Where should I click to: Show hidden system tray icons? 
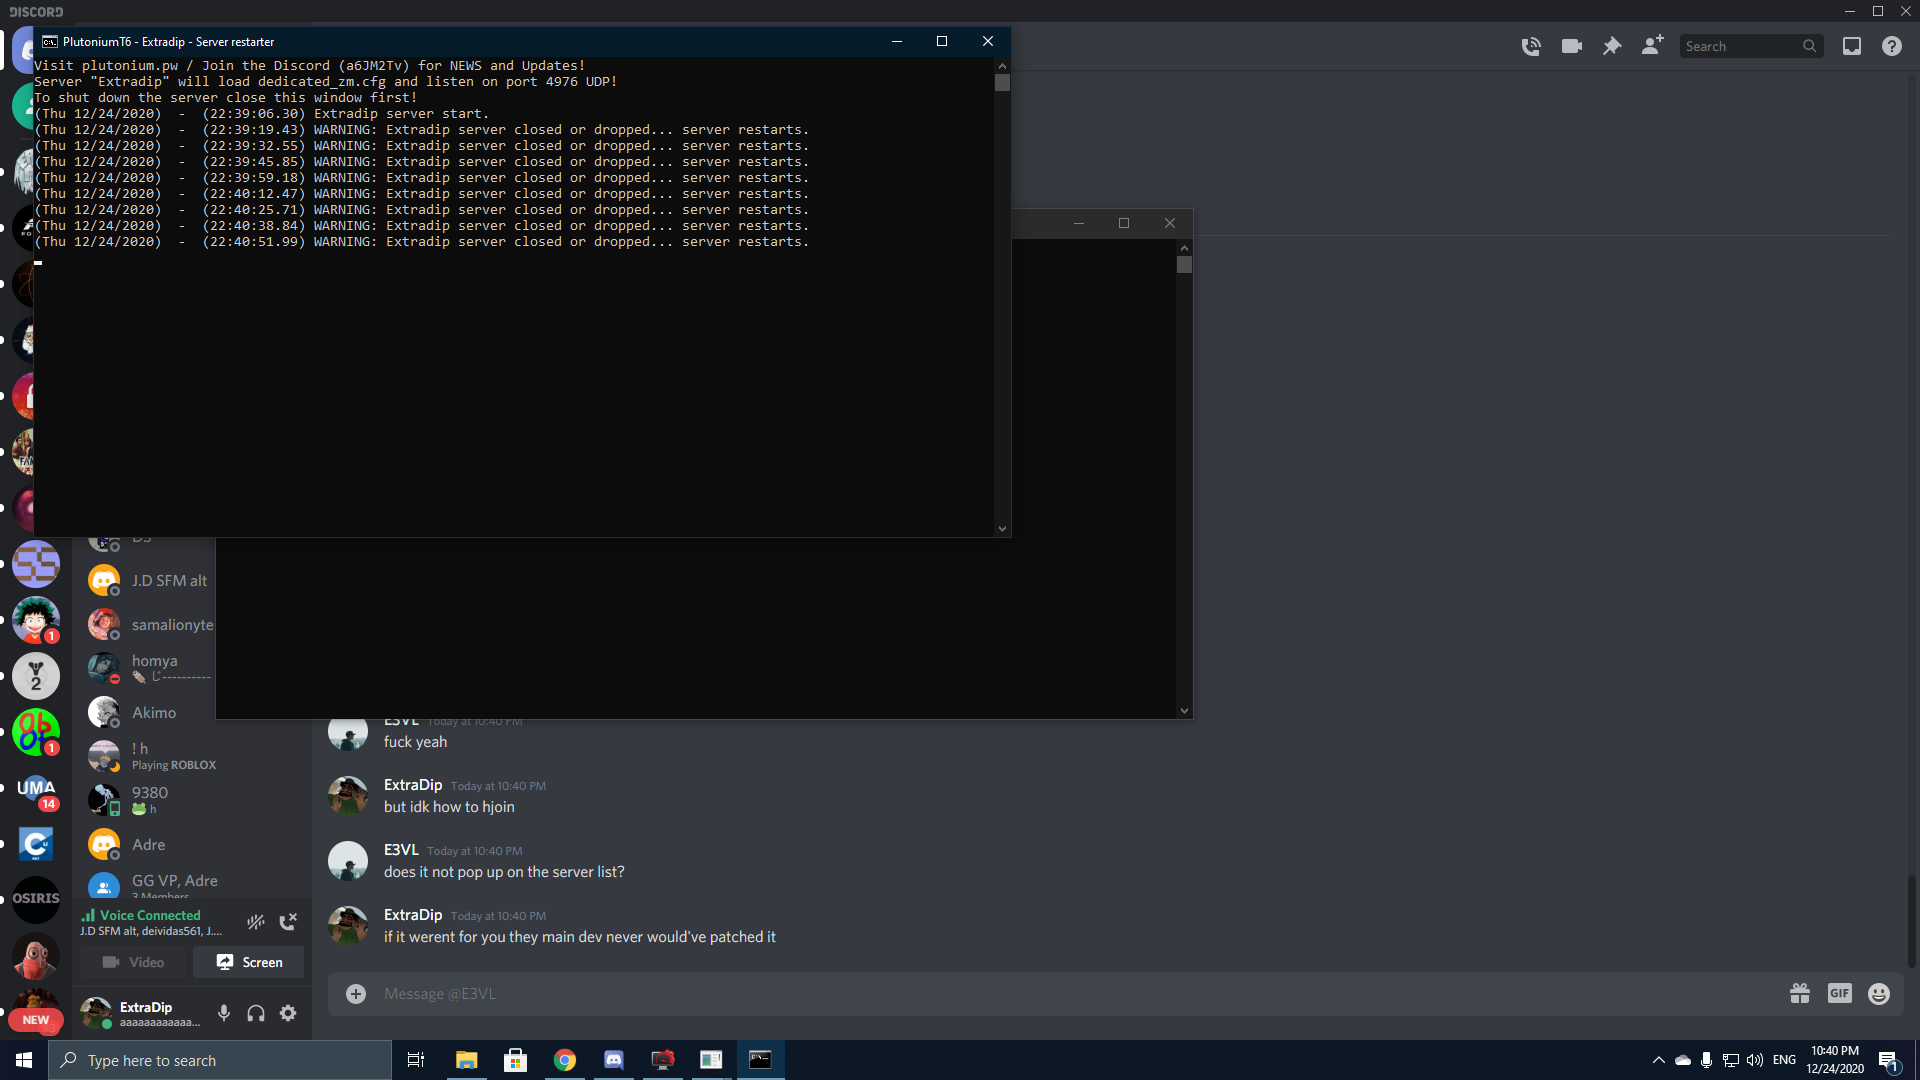click(x=1659, y=1060)
